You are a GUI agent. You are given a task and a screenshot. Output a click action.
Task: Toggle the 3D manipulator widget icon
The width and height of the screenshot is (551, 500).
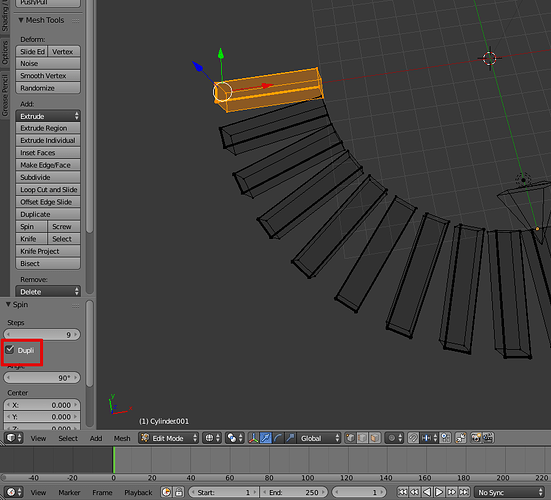[253, 438]
